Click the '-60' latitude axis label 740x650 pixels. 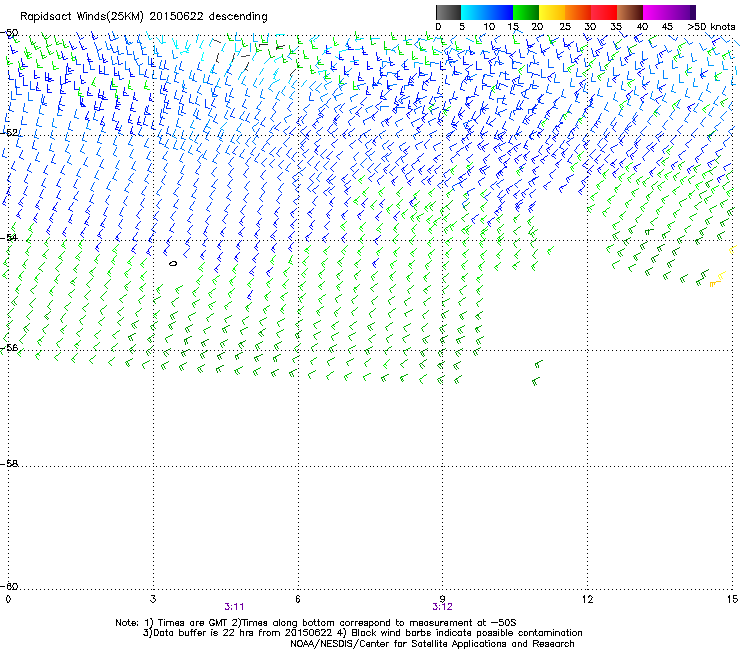[9, 586]
